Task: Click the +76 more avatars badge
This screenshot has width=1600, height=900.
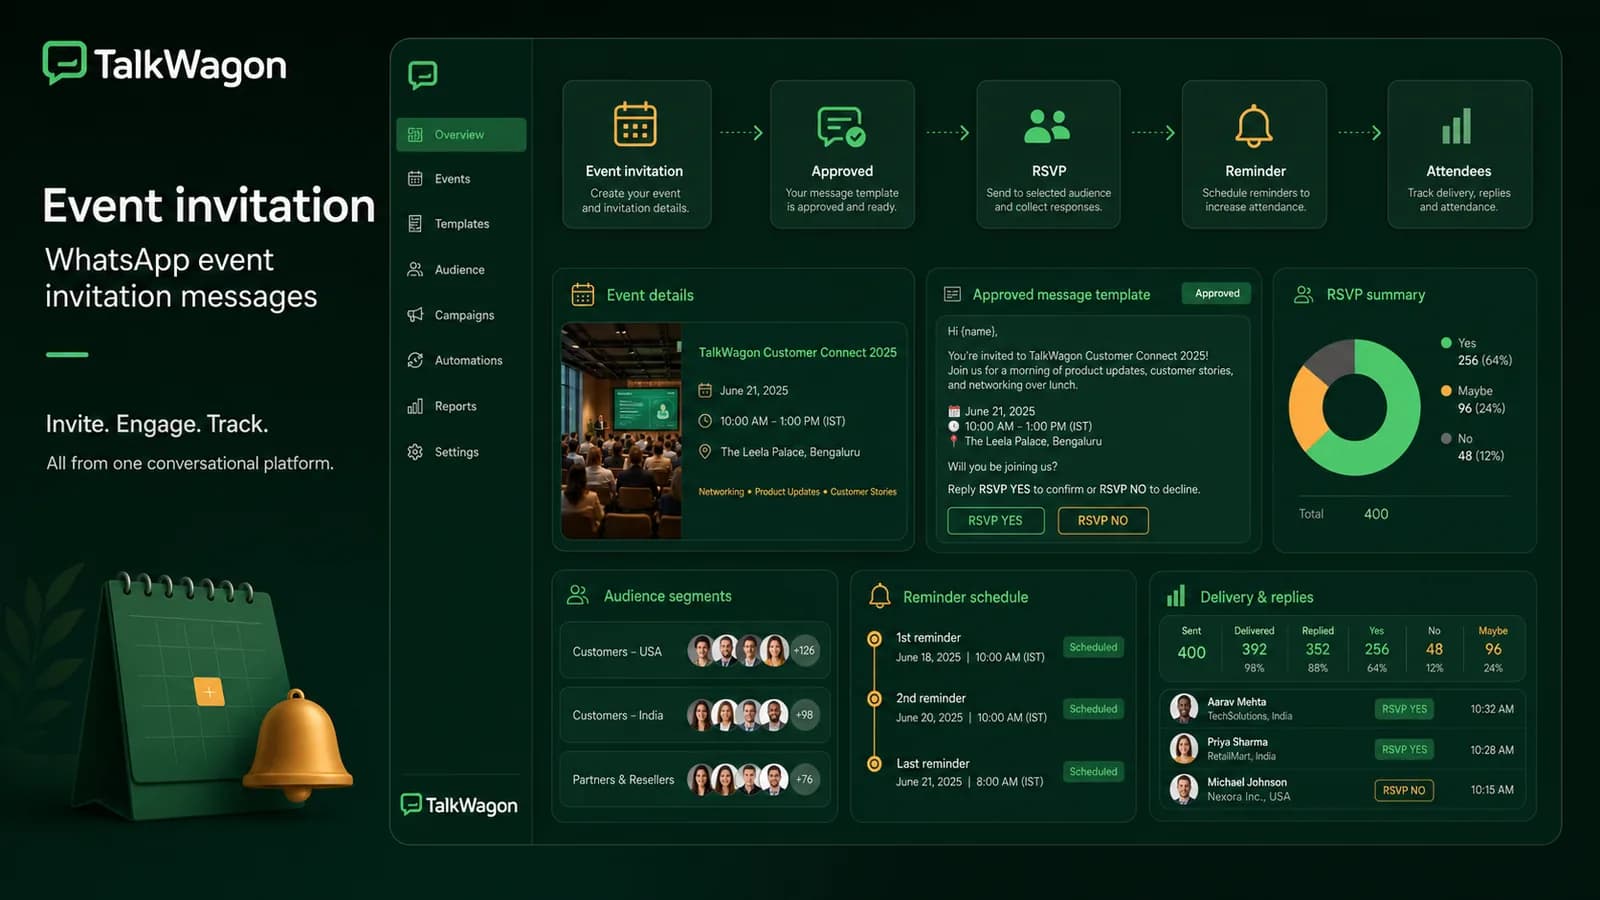Action: tap(804, 779)
